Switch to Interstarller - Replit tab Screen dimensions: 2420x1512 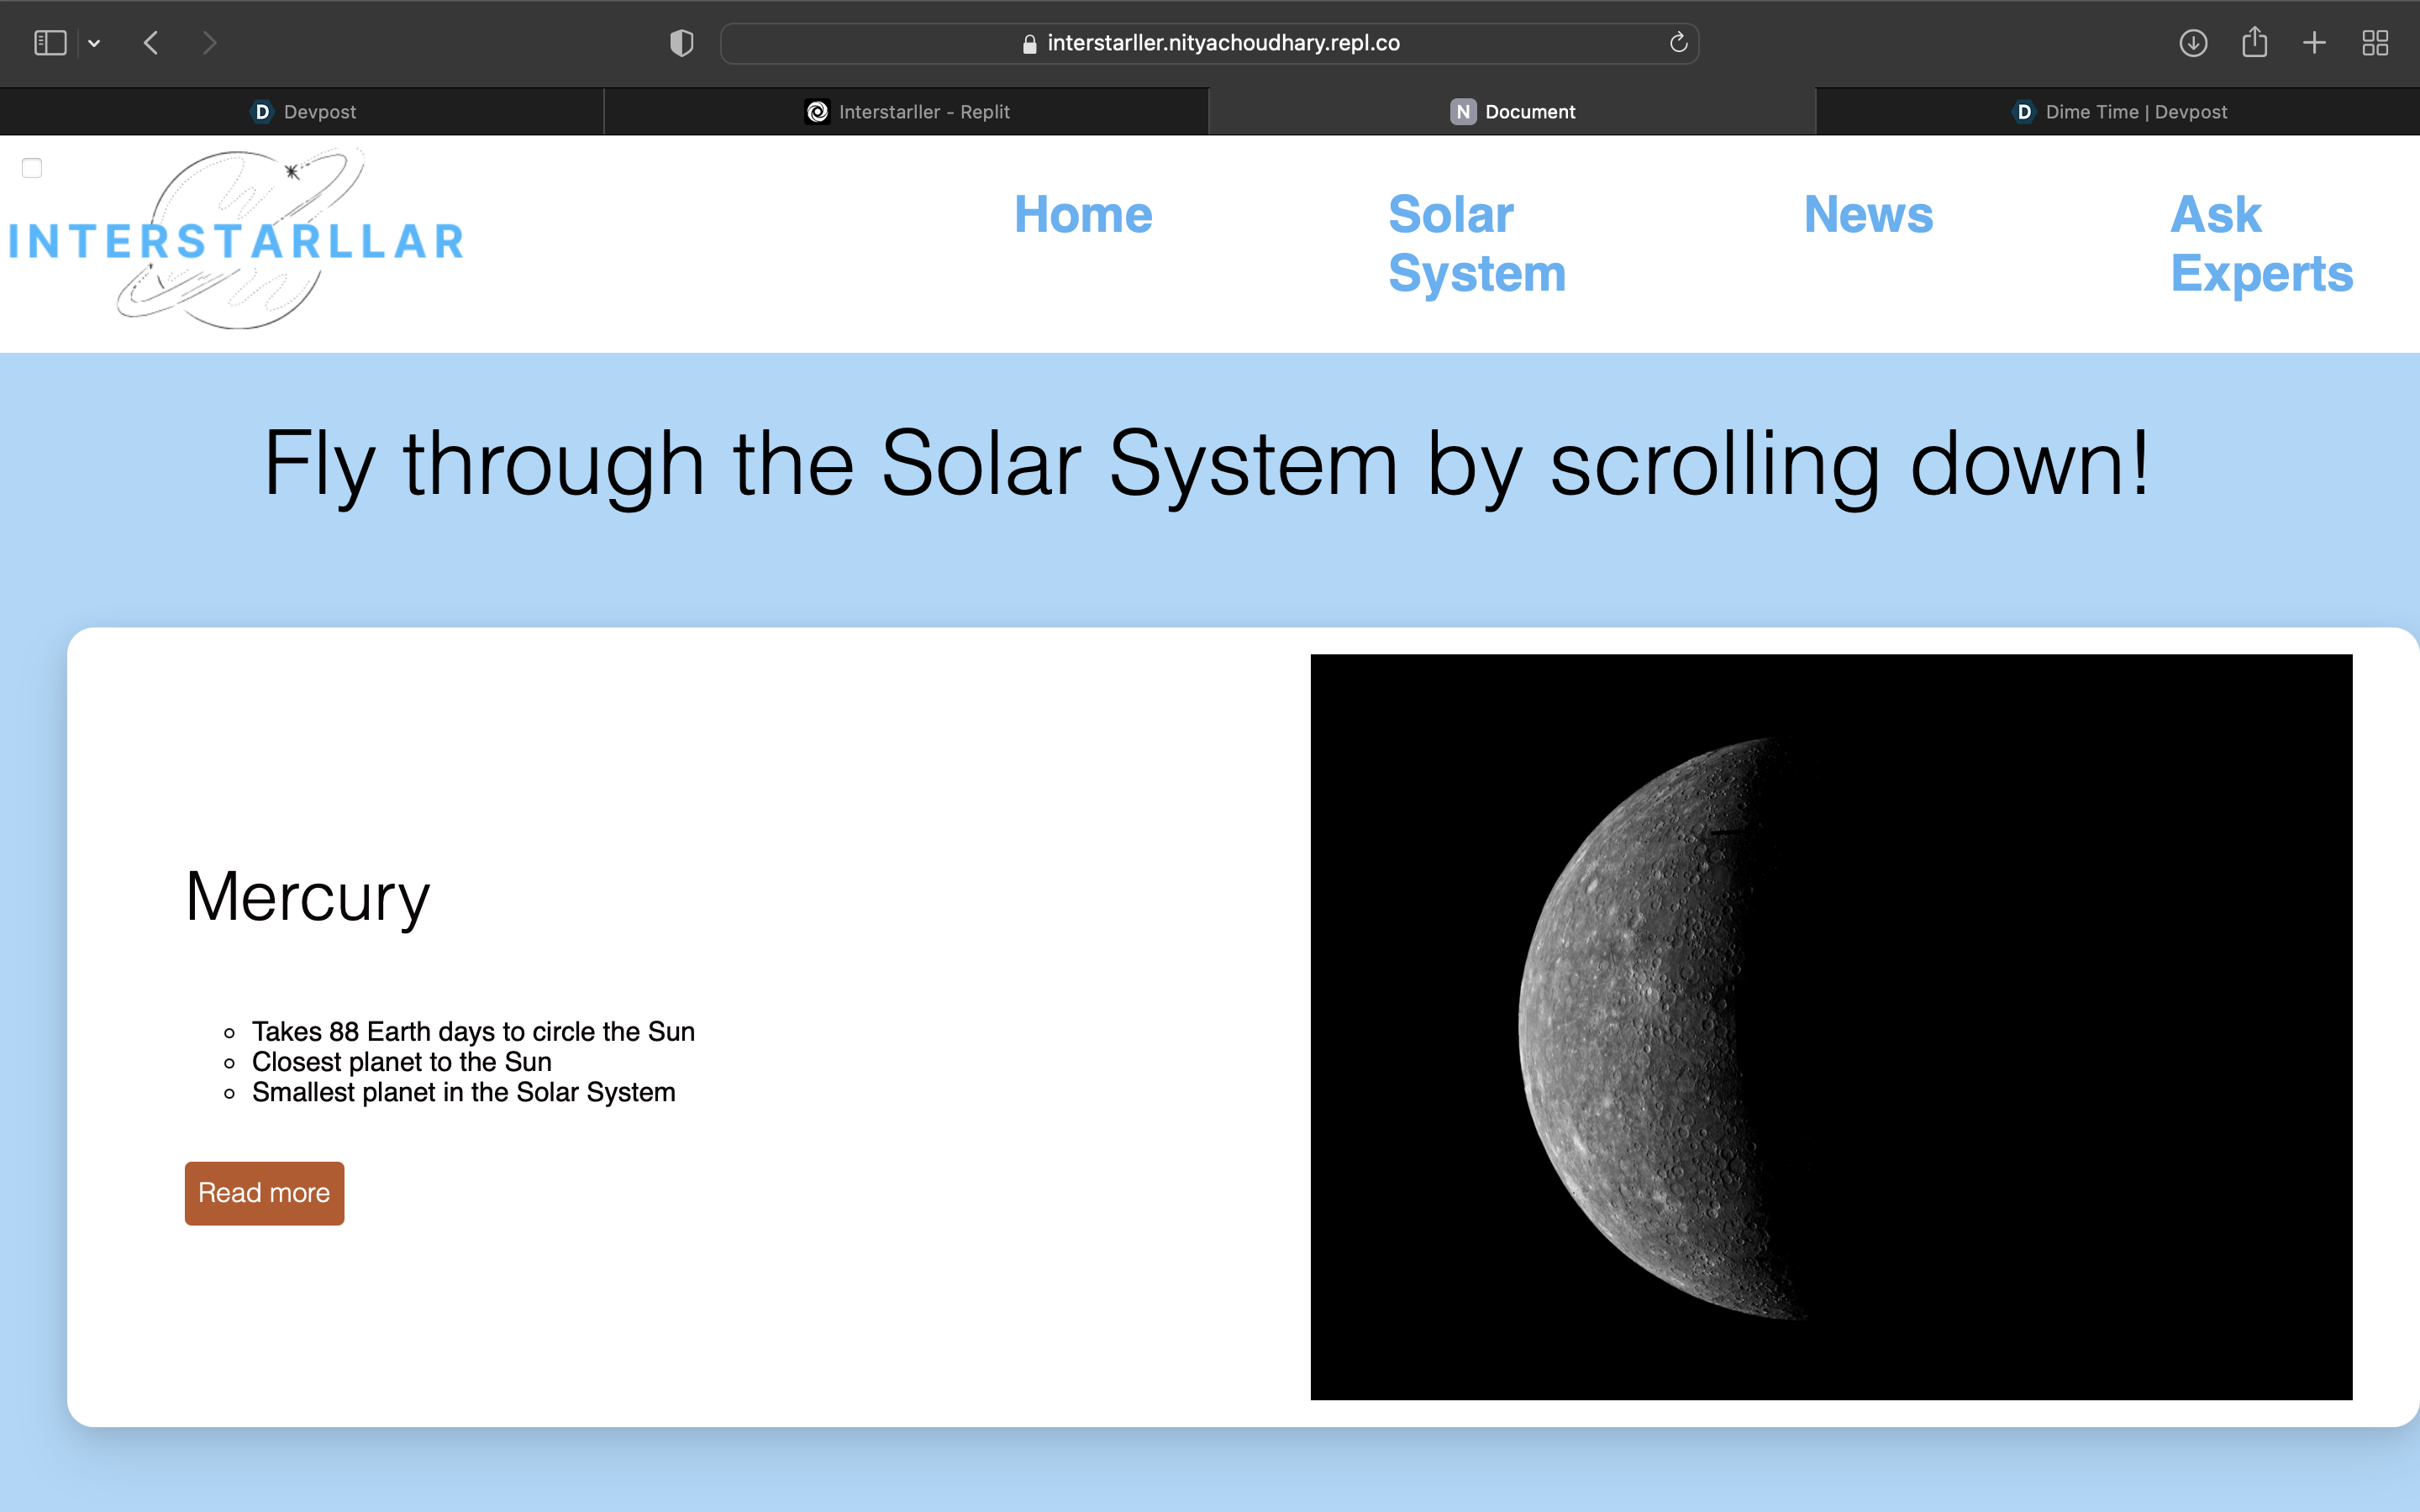907,112
